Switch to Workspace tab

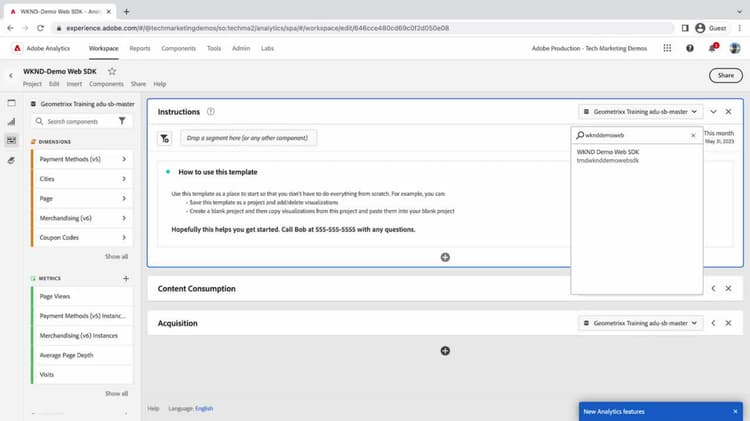(x=103, y=48)
